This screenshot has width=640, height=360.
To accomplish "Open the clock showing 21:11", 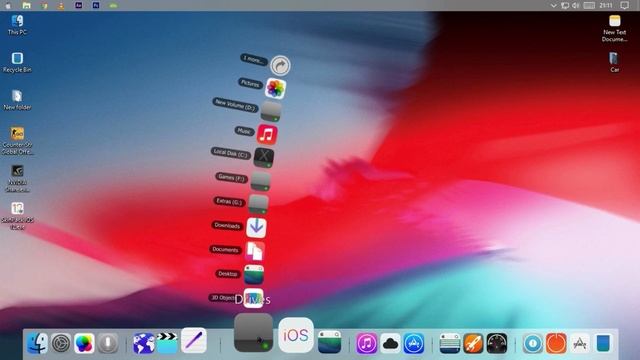I will 606,5.
